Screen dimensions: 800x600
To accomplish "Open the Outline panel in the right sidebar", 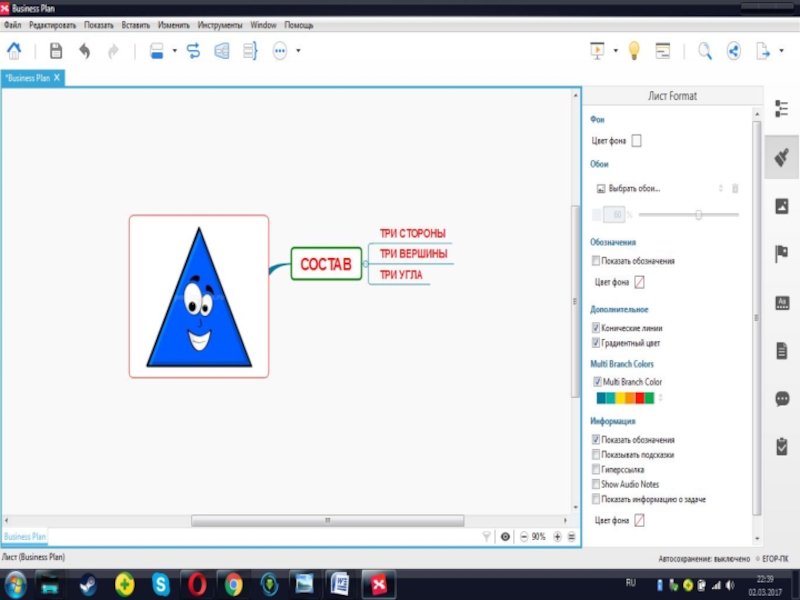I will [x=782, y=109].
